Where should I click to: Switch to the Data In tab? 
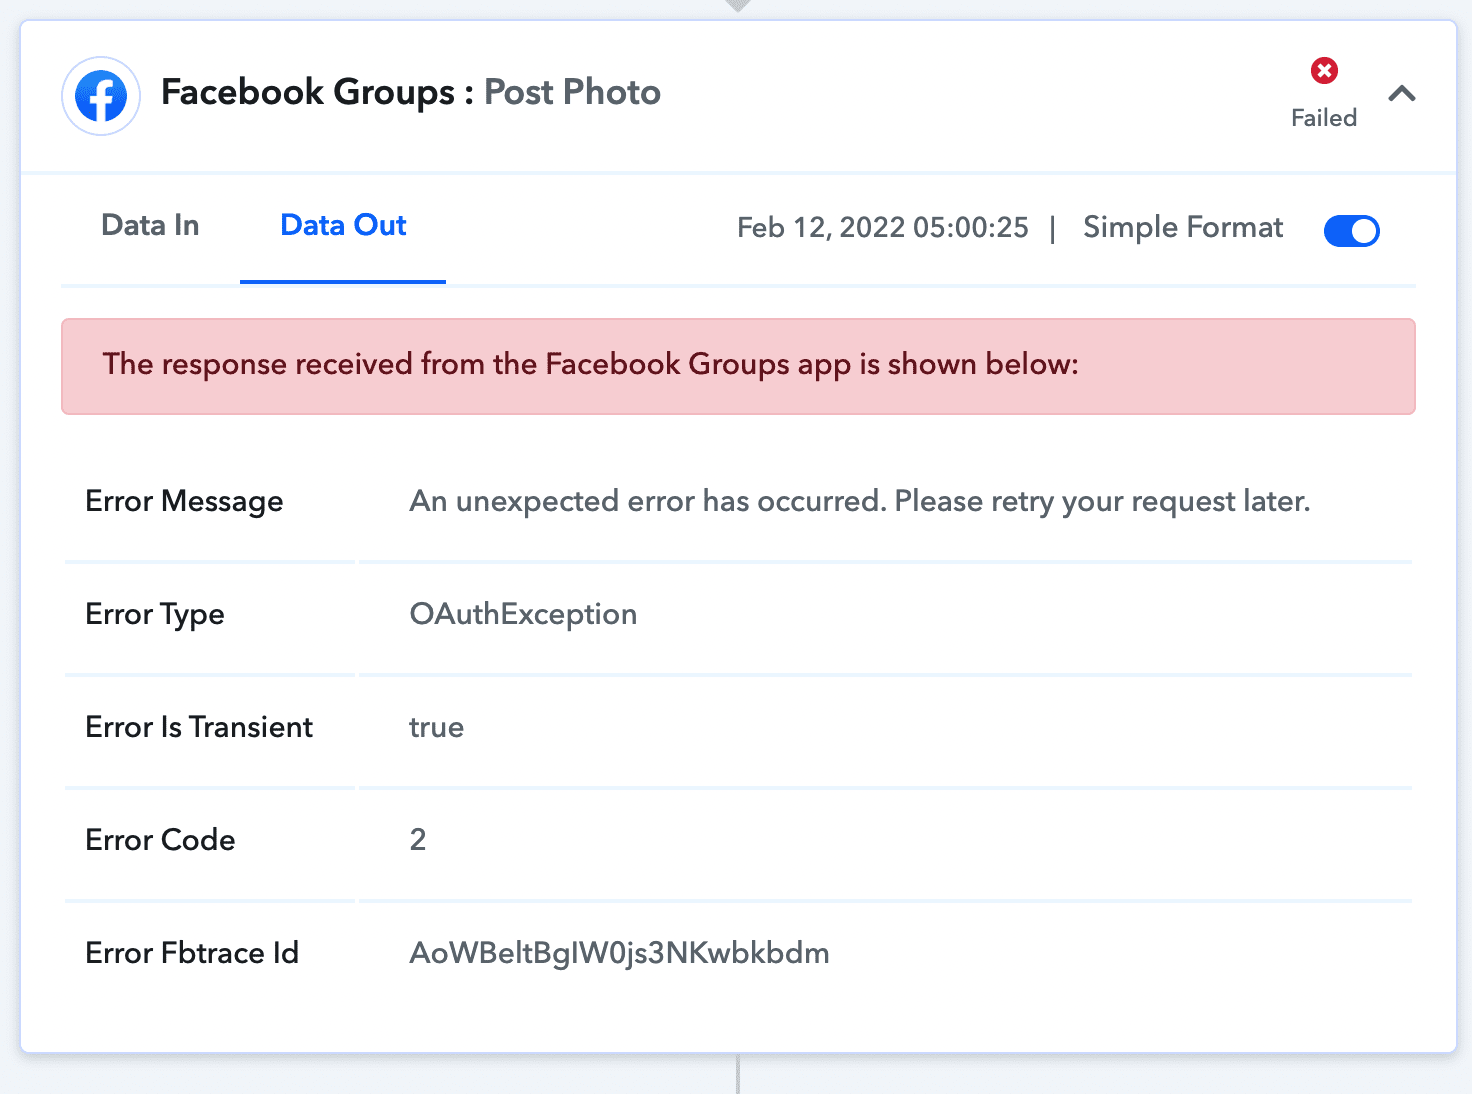[x=150, y=226]
